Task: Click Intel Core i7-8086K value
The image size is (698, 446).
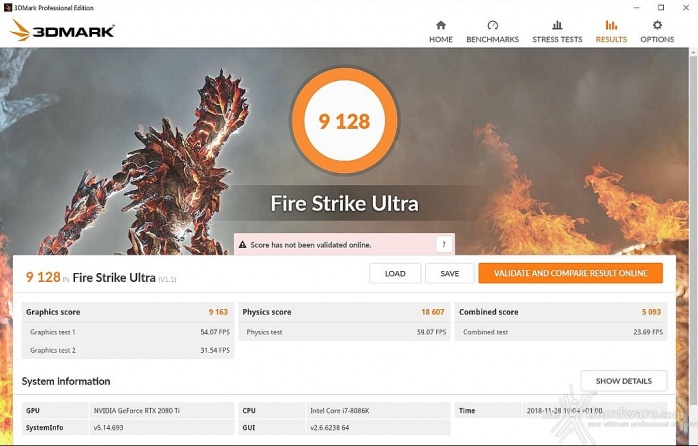Action: (340, 410)
